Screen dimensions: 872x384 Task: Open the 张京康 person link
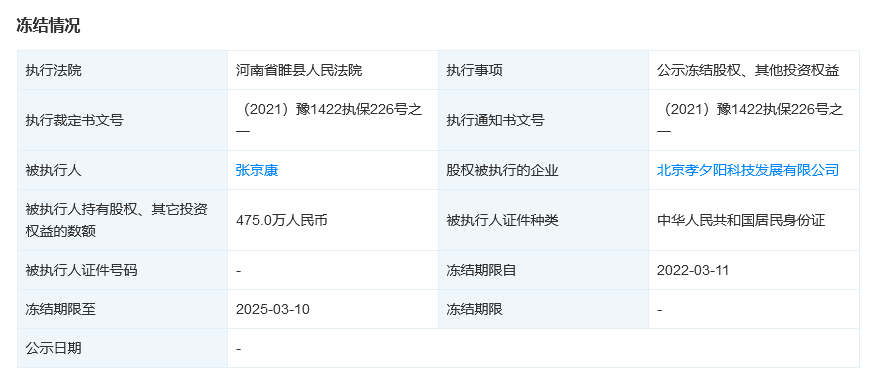point(256,170)
